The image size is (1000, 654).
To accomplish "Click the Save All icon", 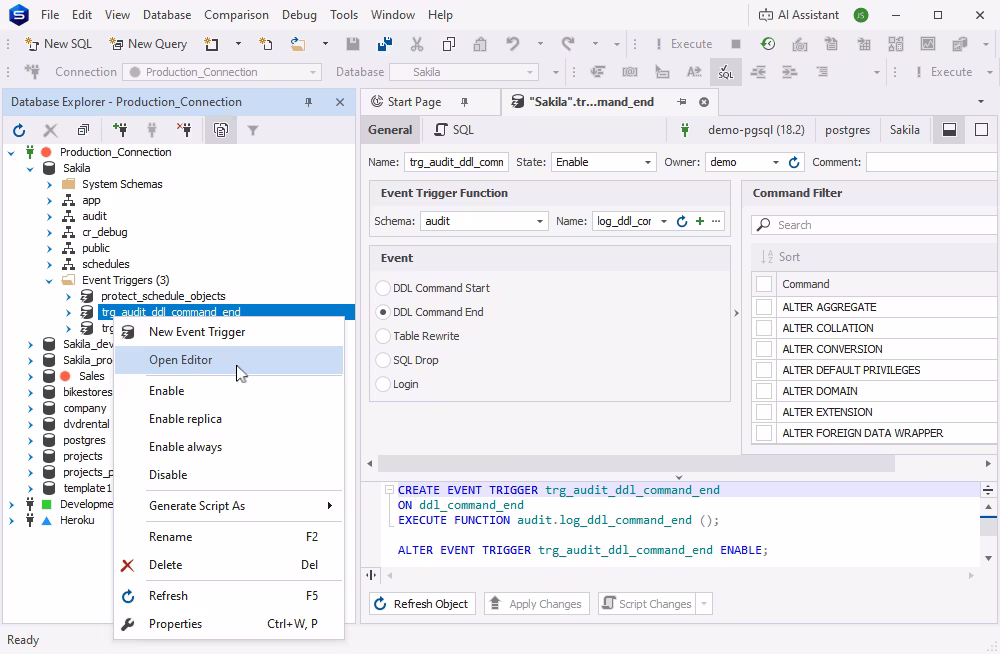I will point(385,44).
